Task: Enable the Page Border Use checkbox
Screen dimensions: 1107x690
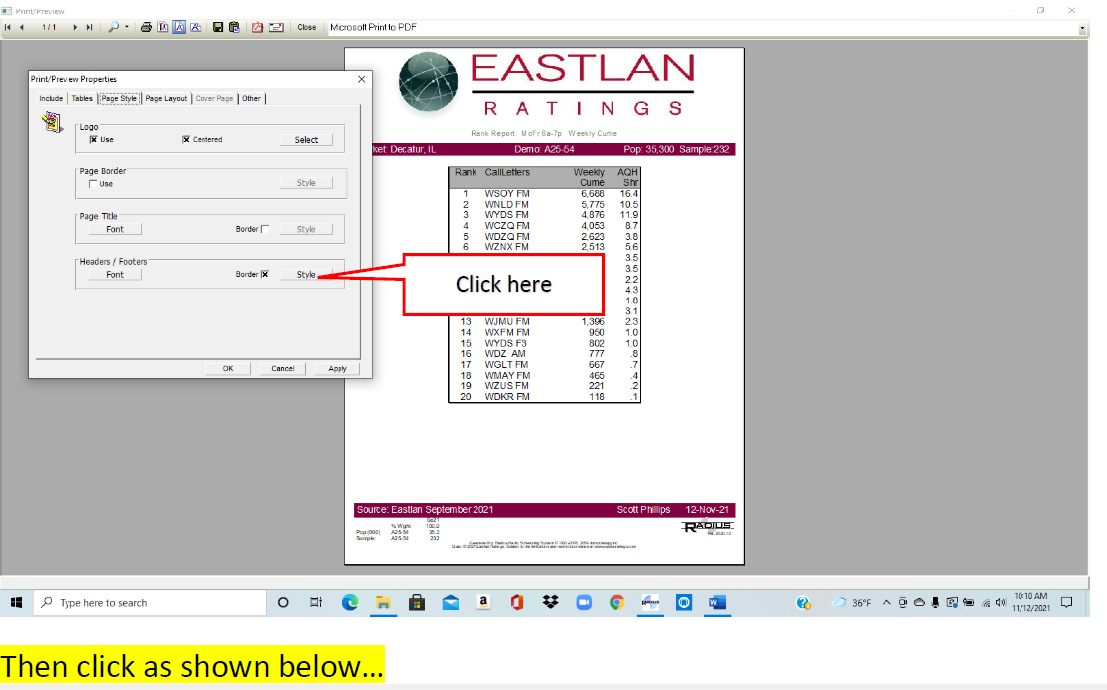Action: tap(93, 184)
